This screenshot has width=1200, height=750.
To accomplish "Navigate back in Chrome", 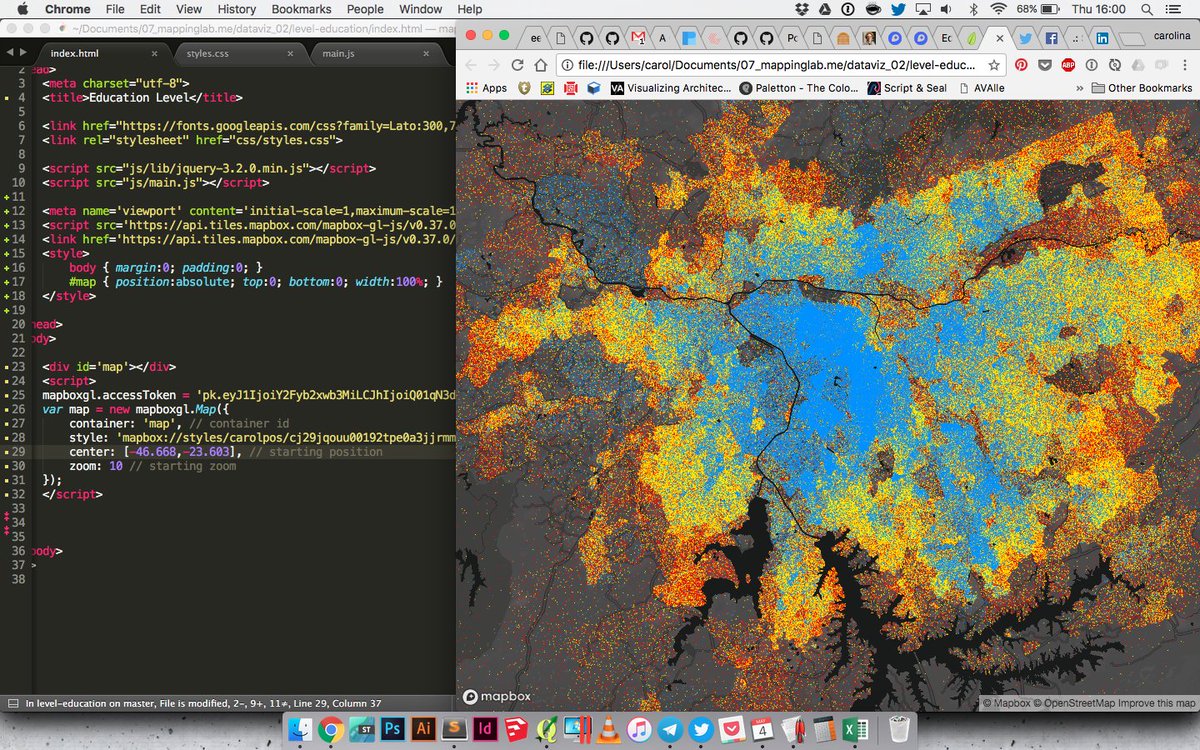I will [469, 65].
